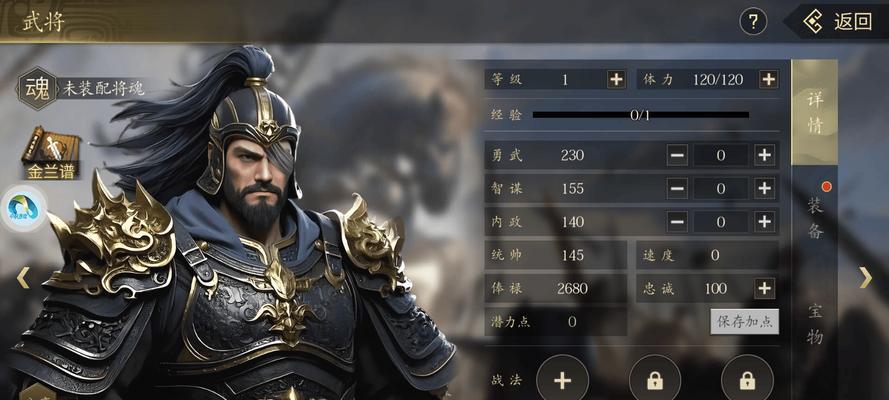Image resolution: width=889 pixels, height=400 pixels.
Task: Open the 金兰谱 book icon
Action: tap(50, 153)
